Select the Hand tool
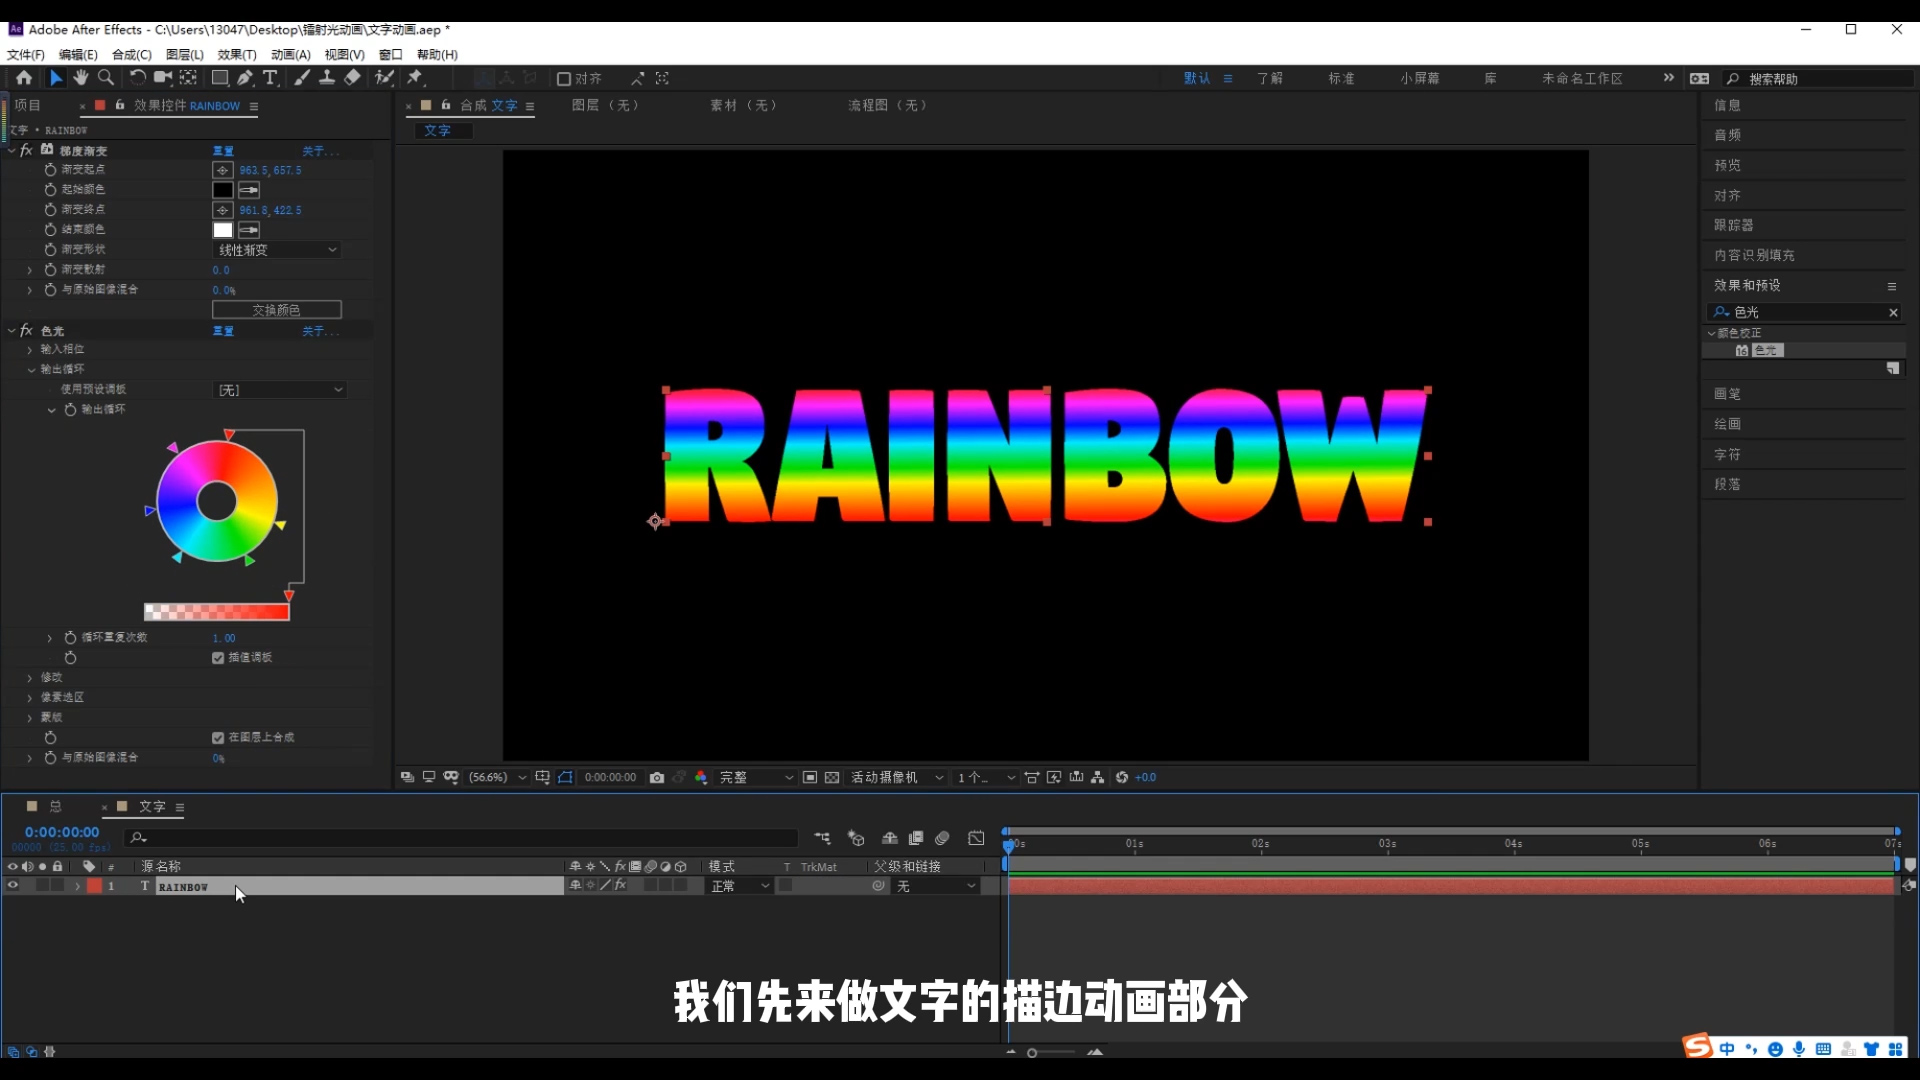Image resolution: width=1920 pixels, height=1080 pixels. click(x=80, y=78)
